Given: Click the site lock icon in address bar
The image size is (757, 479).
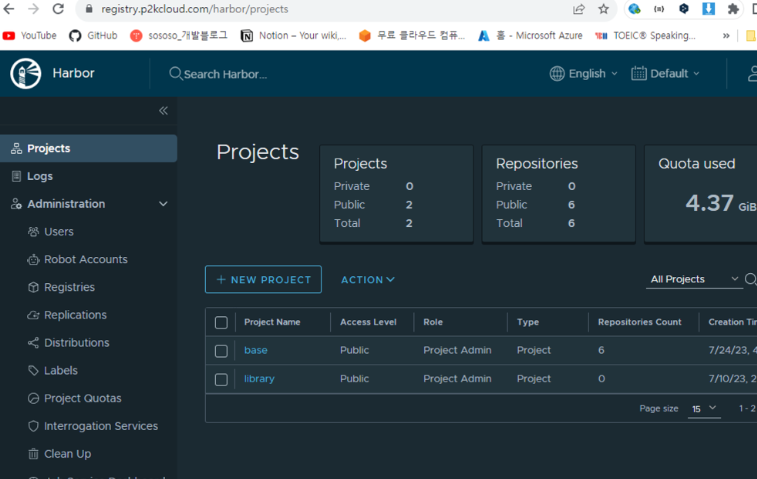Looking at the screenshot, I should coord(89,9).
